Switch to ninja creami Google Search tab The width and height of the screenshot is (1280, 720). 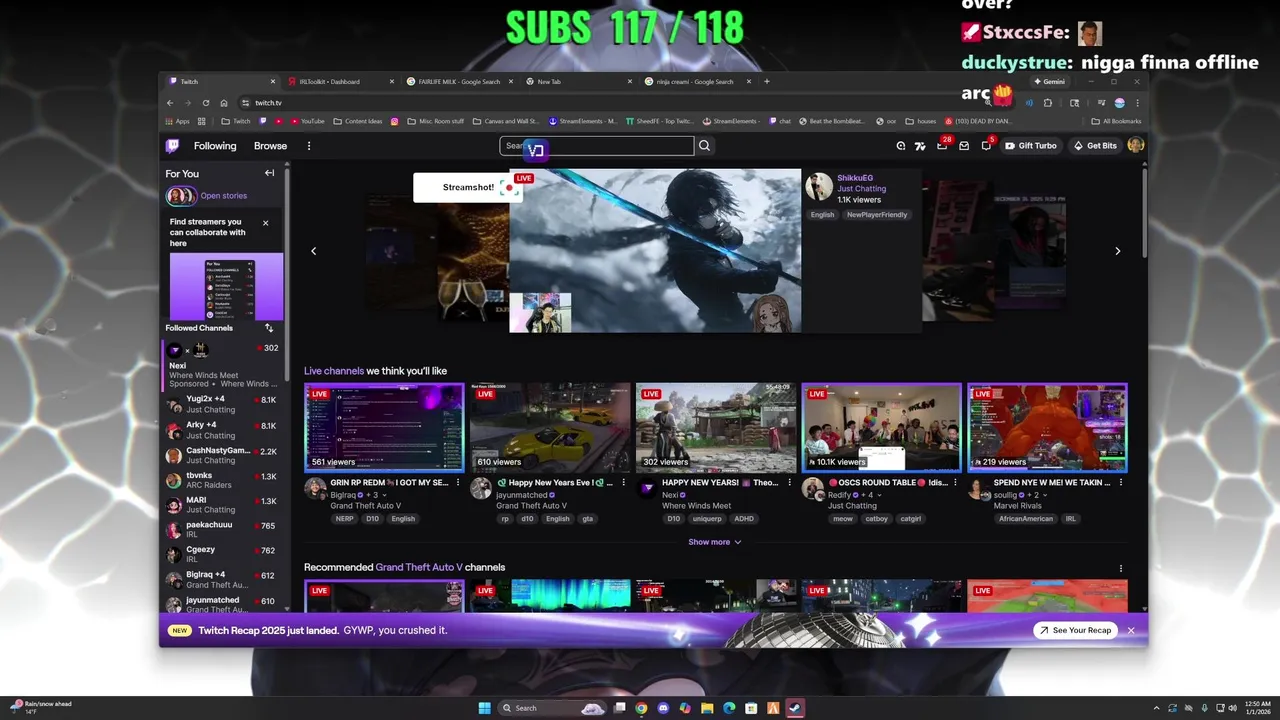pyautogui.click(x=696, y=81)
